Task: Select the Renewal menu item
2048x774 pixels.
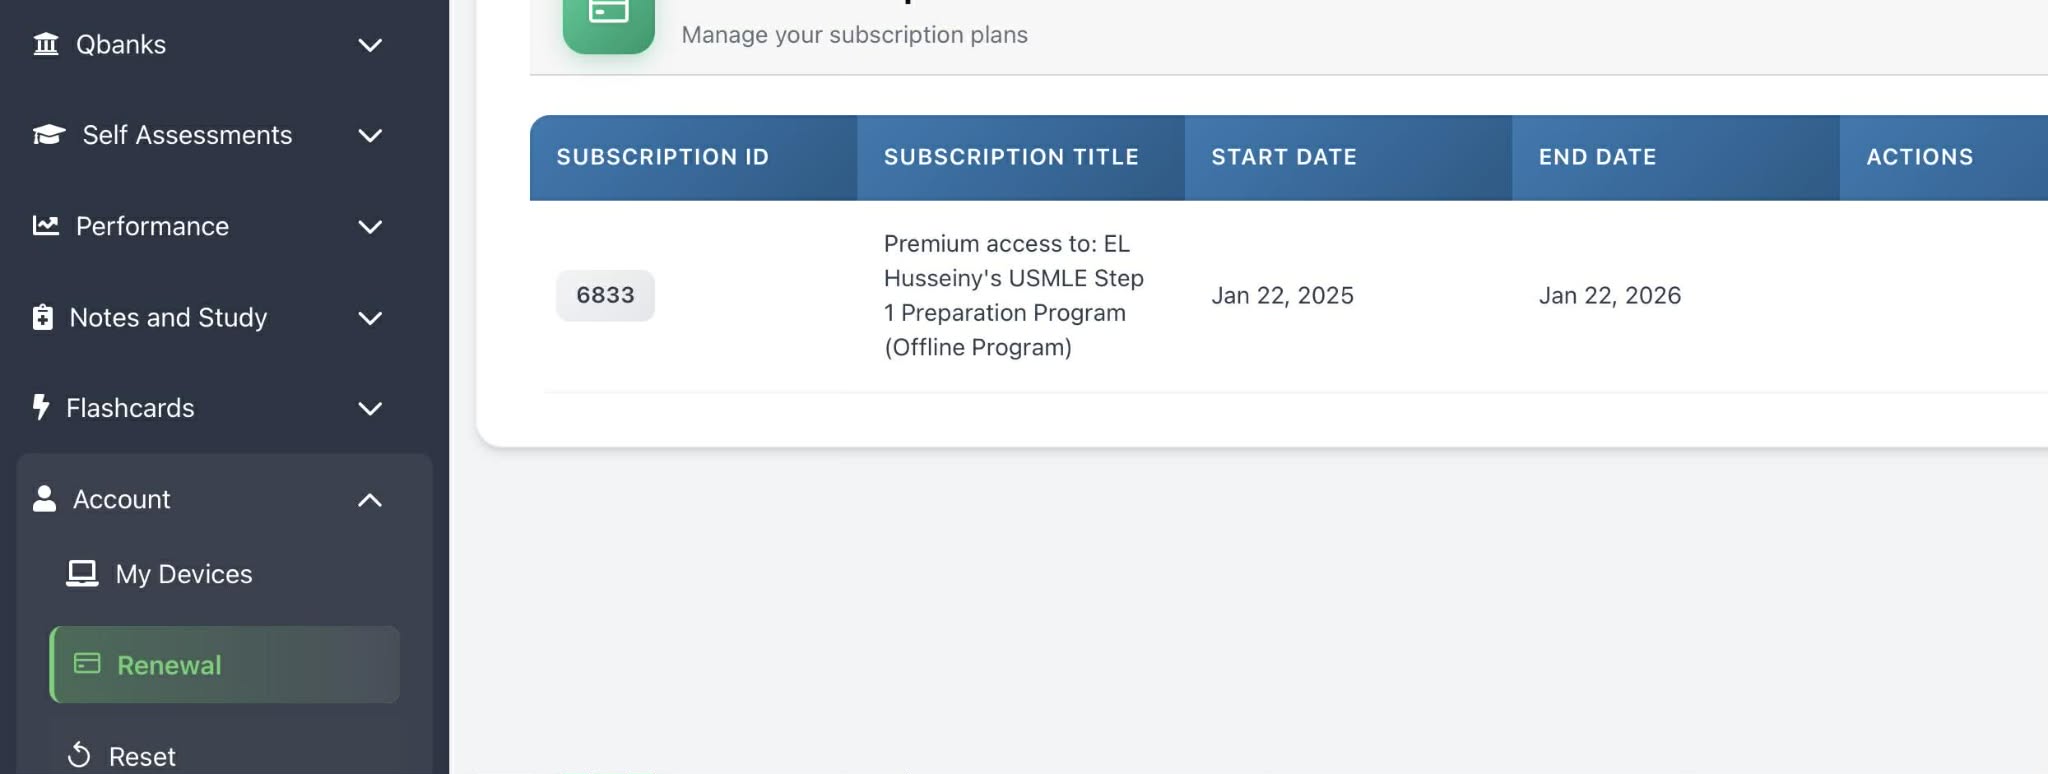Action: pyautogui.click(x=169, y=665)
